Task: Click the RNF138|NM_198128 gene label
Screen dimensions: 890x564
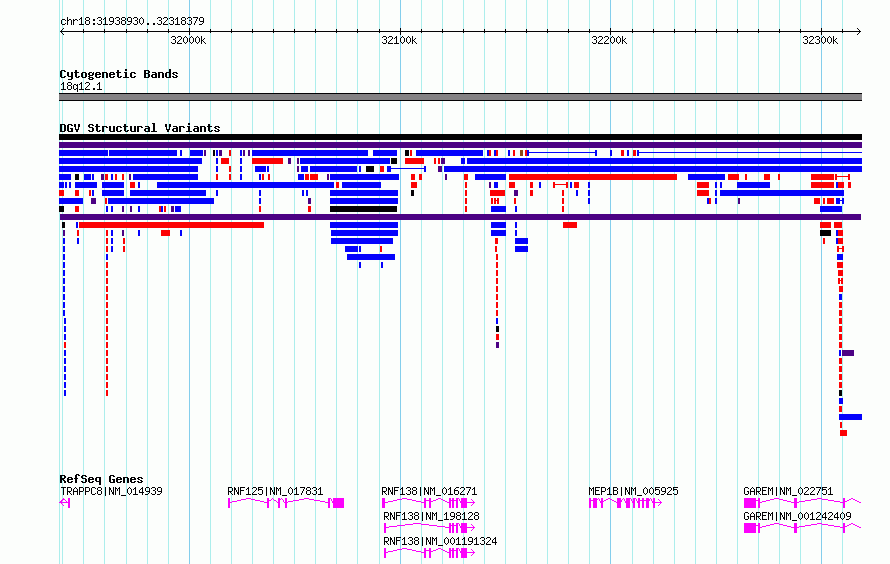Action: [x=431, y=516]
